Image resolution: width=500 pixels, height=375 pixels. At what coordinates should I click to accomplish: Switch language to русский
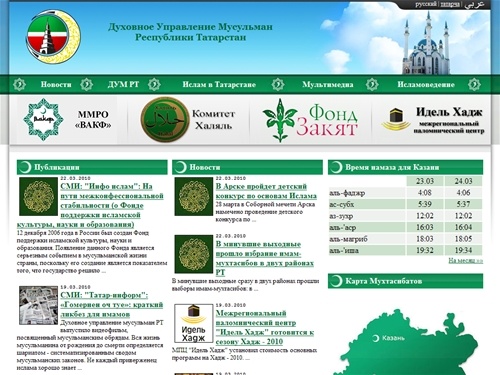(426, 4)
